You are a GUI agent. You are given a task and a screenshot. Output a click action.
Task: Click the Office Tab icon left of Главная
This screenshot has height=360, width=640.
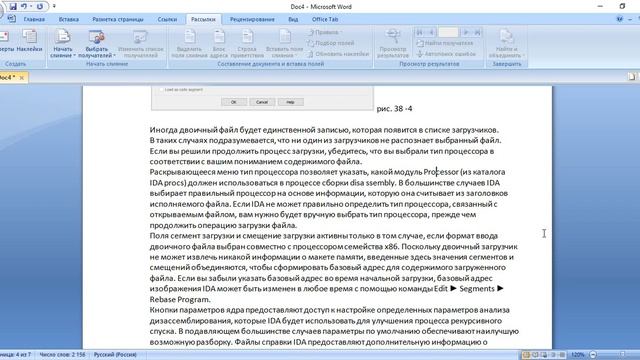(12, 19)
